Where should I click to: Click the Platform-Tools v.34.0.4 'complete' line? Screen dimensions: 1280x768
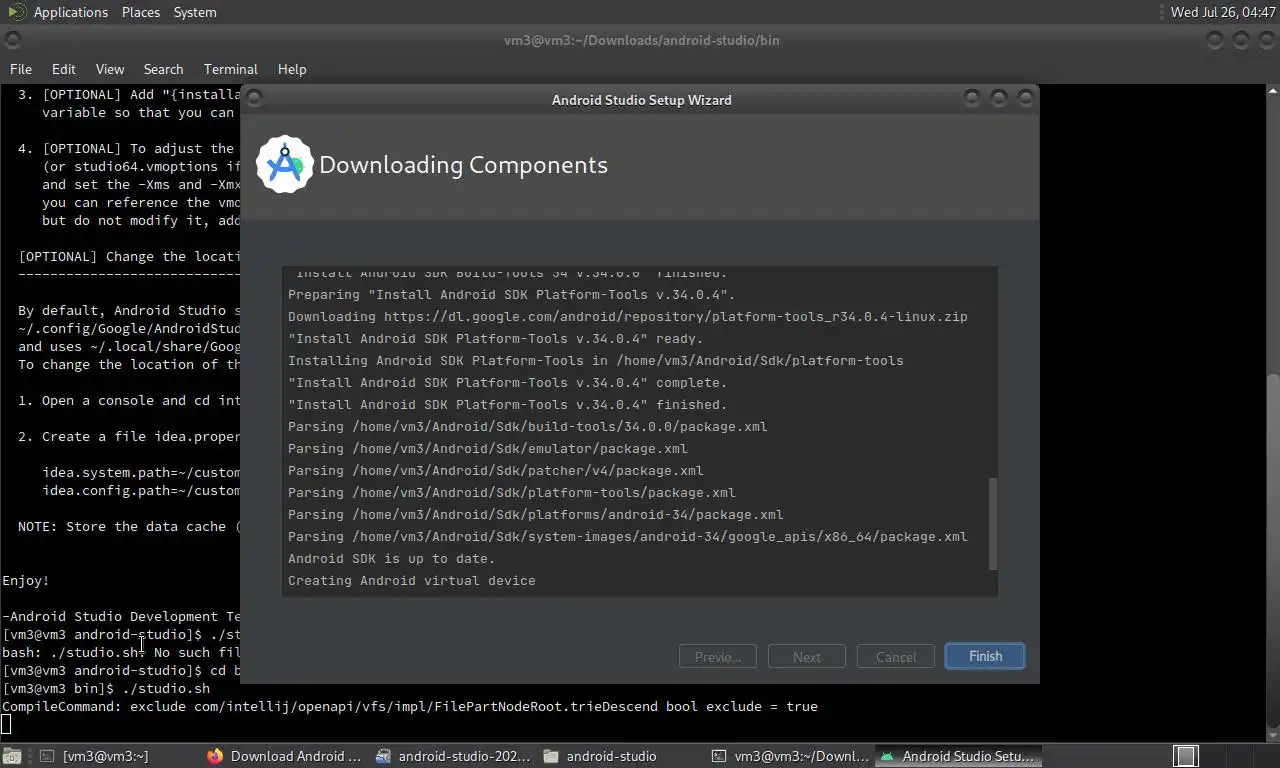coord(508,383)
